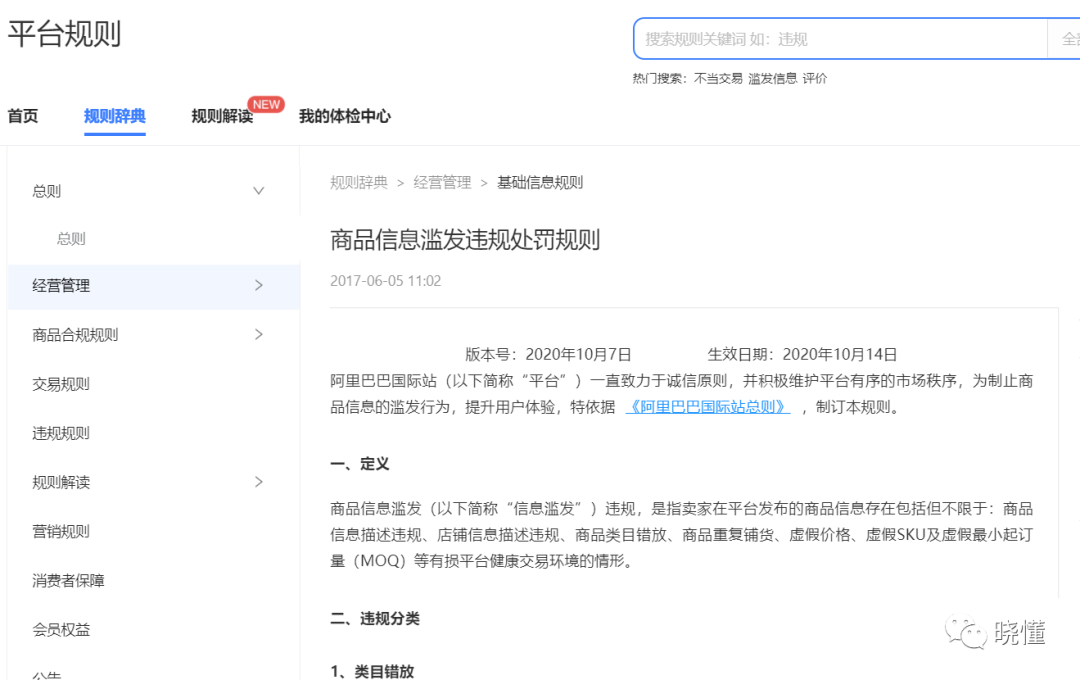Screen dimensions: 1080x680
Task: Open 商品合规规则 in the sidebar
Action: point(75,335)
